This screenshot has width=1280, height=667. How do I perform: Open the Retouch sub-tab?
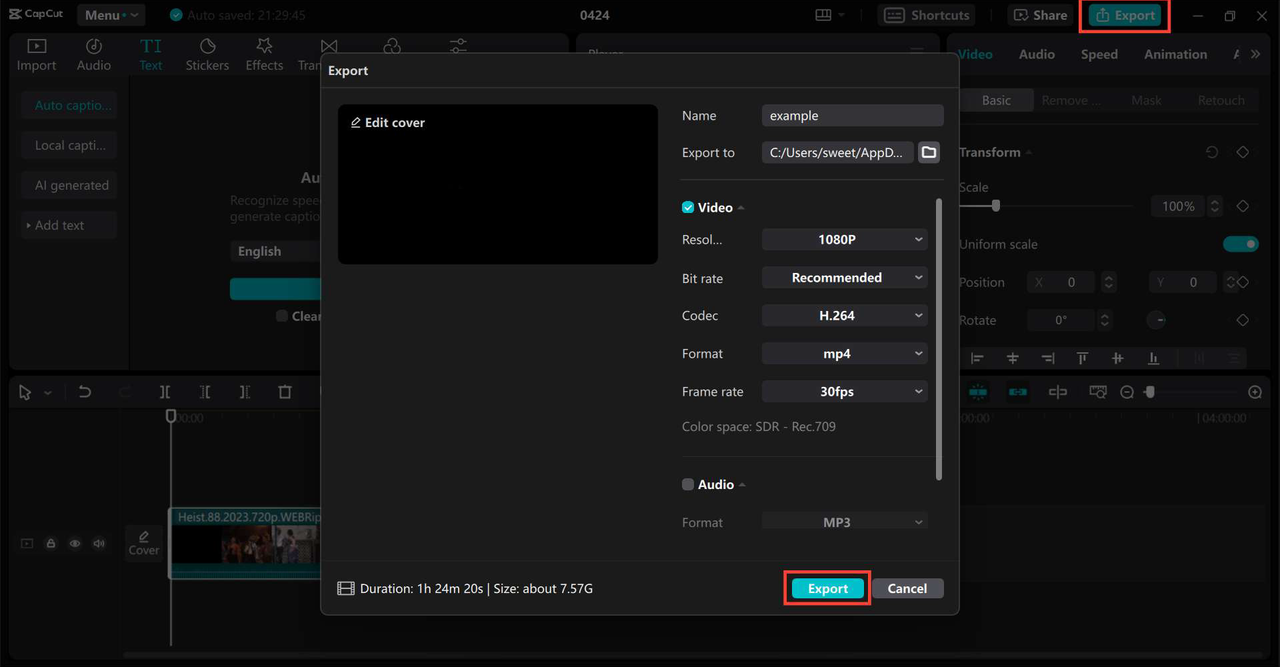point(1221,100)
